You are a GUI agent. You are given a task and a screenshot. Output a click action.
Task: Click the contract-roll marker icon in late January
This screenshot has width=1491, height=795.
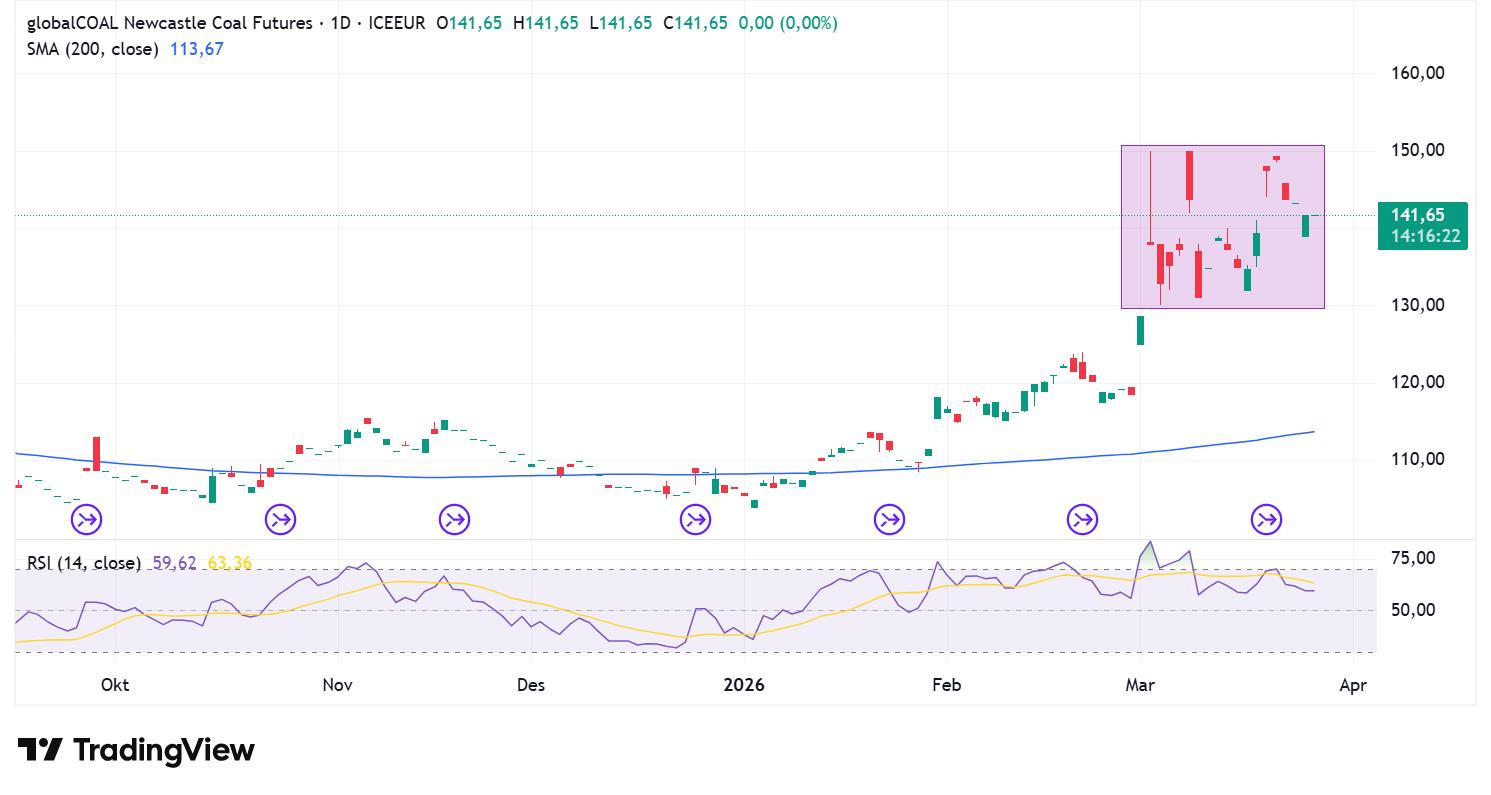tap(889, 519)
